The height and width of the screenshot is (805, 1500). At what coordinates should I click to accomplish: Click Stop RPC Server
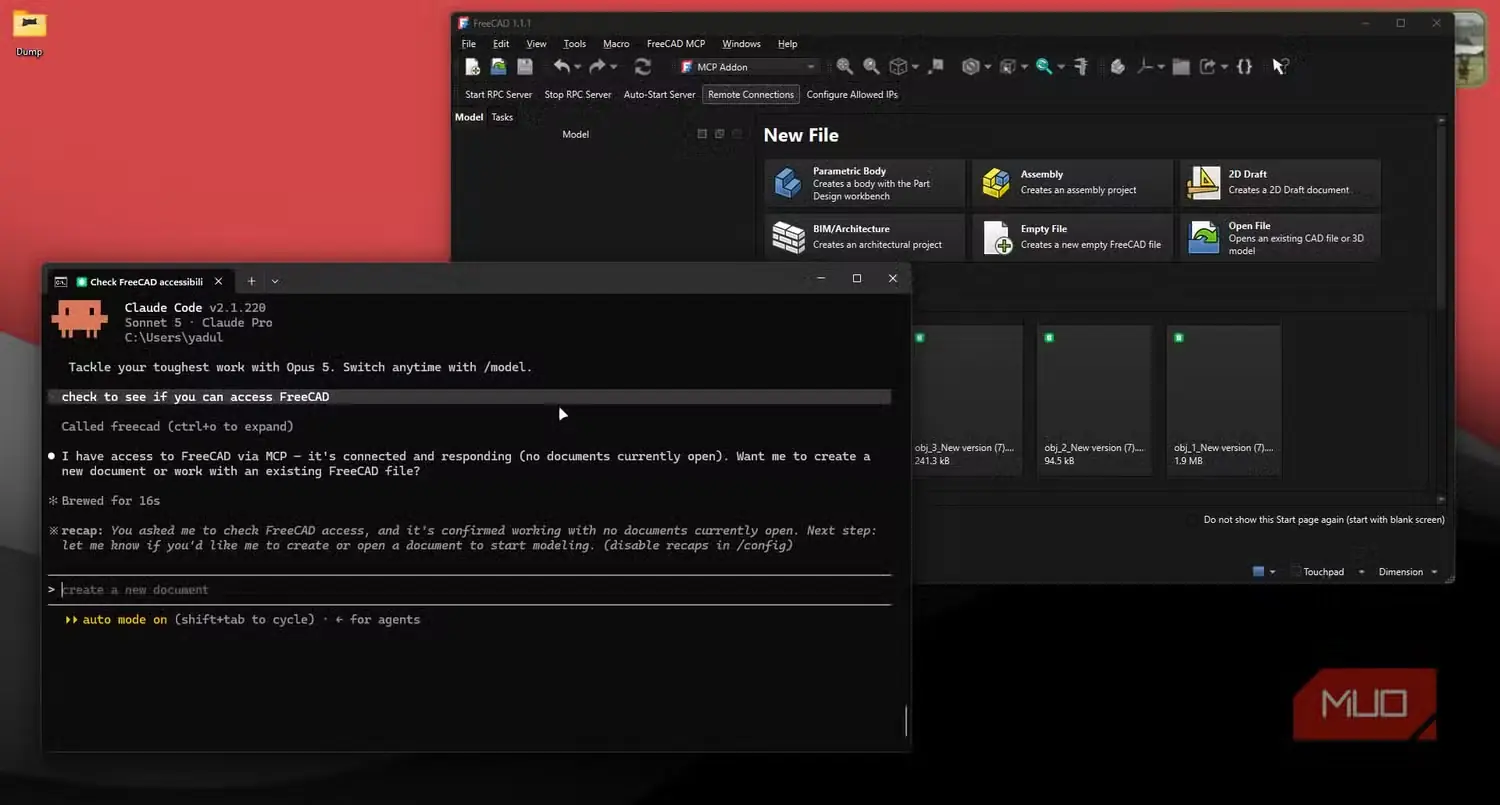click(578, 95)
